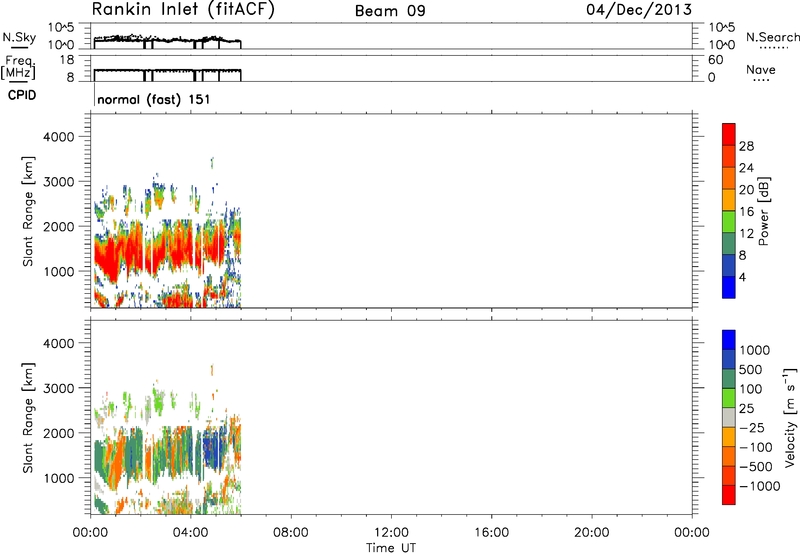Click the '4000' tick on Power panel axis
Image resolution: width=800 pixels, height=554 pixels.
[x=59, y=137]
